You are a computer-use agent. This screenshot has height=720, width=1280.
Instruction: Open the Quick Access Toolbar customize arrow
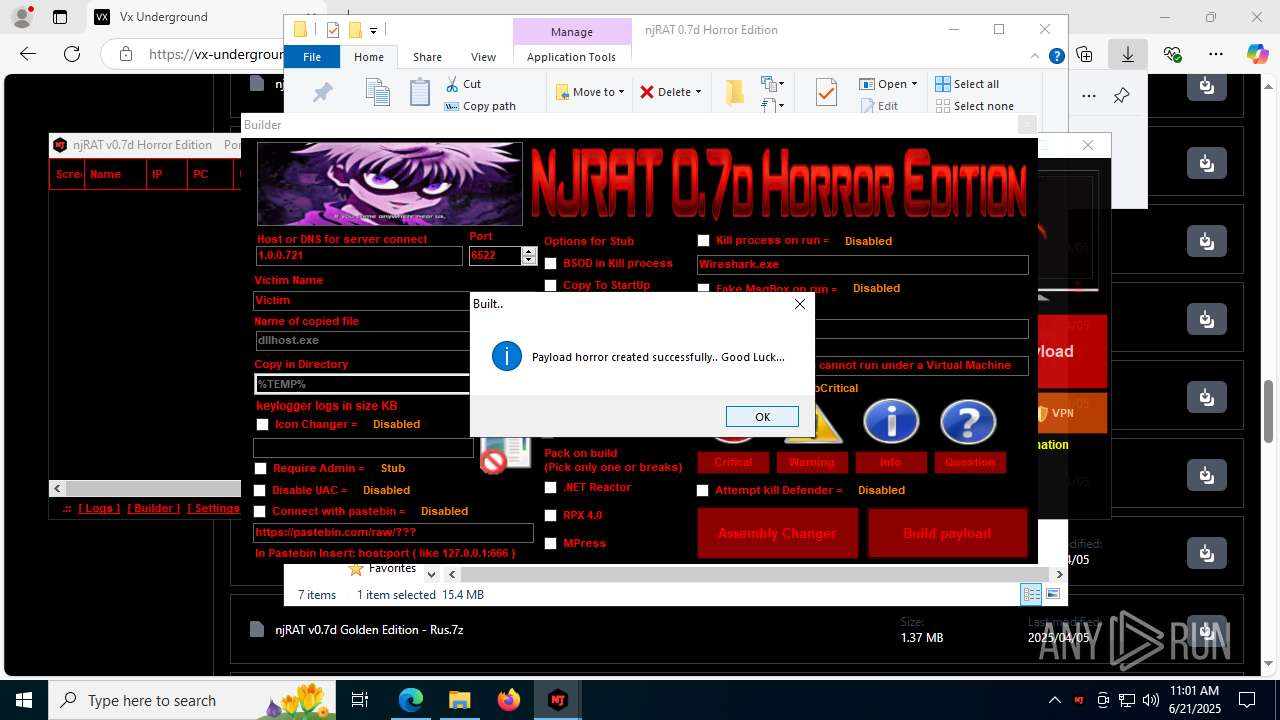[373, 30]
